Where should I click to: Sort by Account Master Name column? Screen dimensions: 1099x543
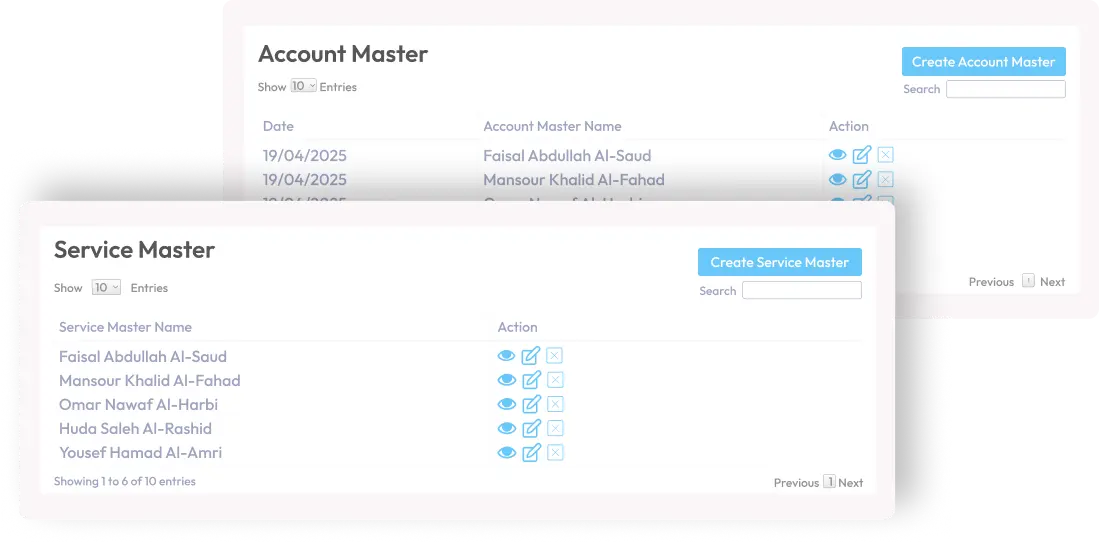[x=552, y=126]
